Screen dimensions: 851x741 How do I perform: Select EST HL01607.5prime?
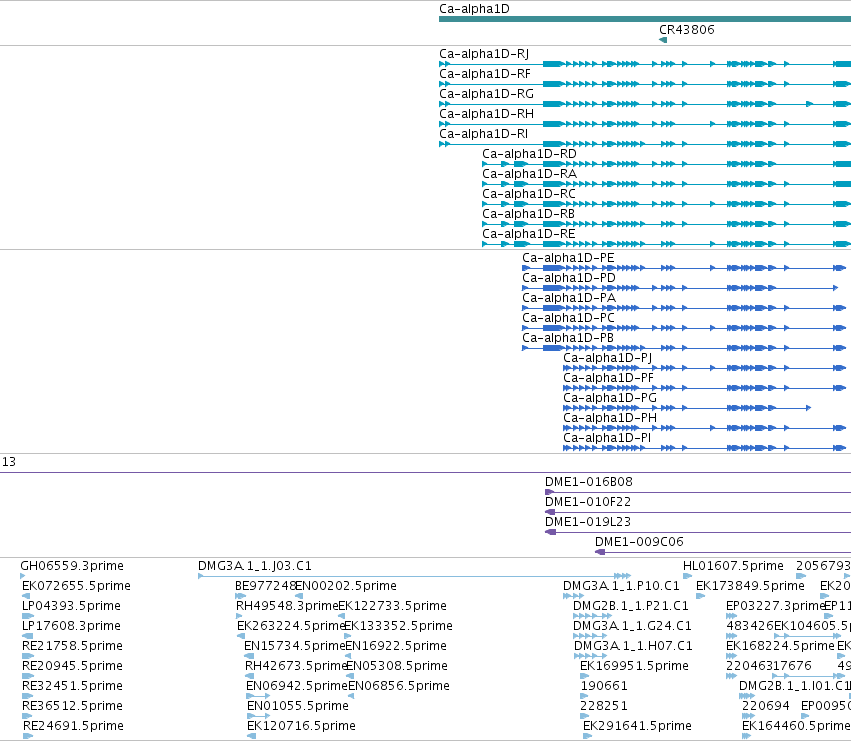coord(733,566)
